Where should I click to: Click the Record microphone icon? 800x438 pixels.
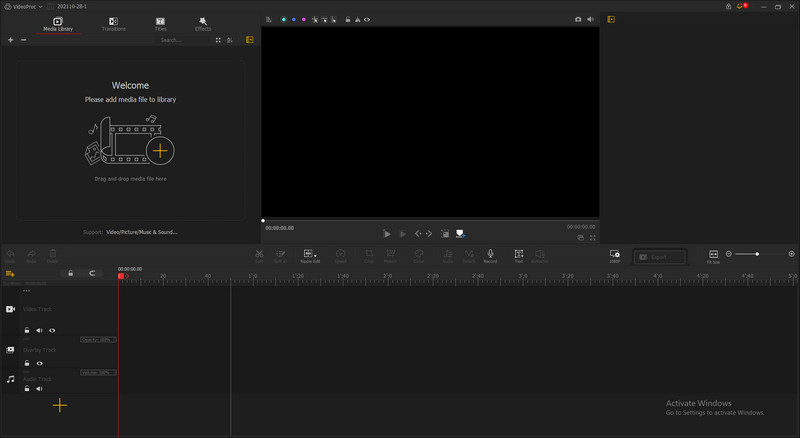pyautogui.click(x=490, y=255)
